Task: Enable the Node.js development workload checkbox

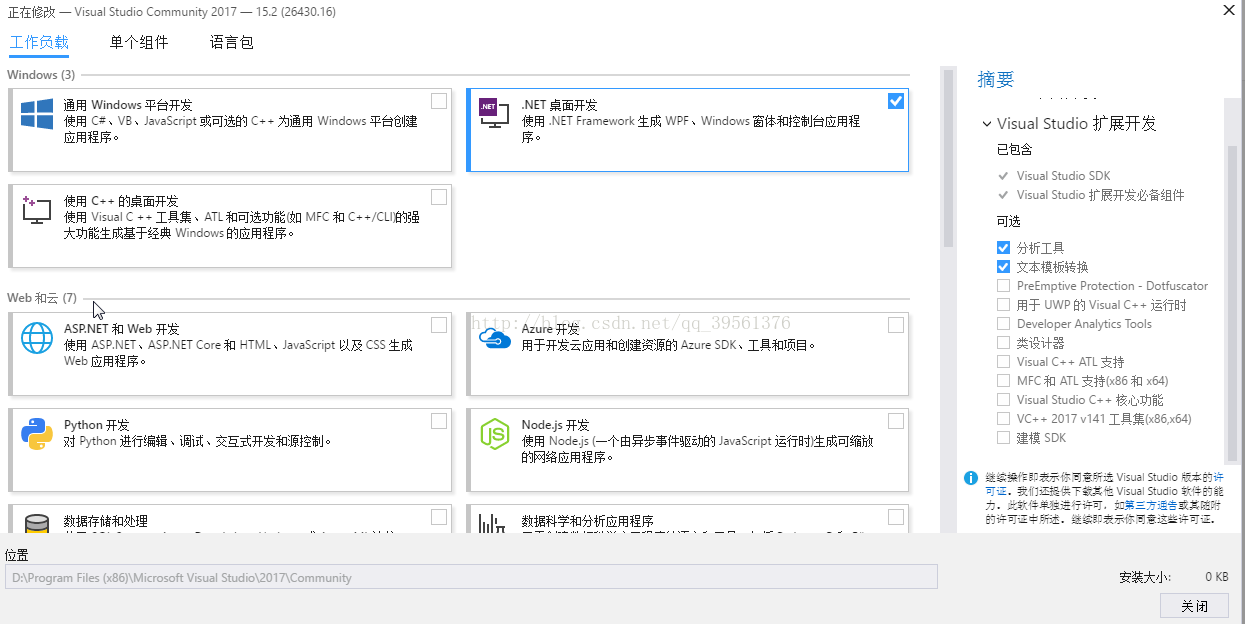Action: (x=896, y=421)
